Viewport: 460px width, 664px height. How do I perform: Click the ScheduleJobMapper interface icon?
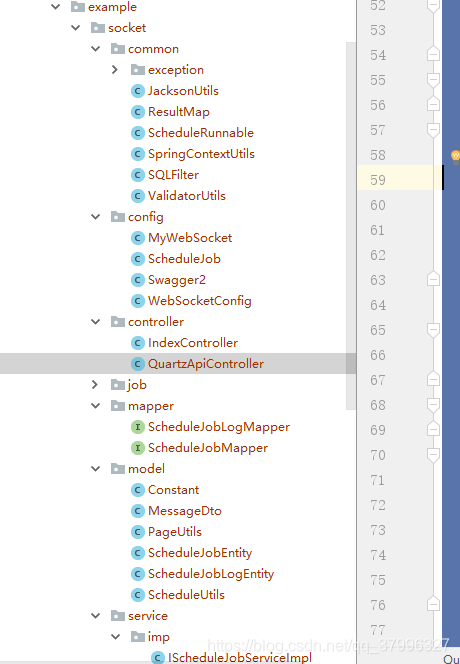tap(137, 448)
